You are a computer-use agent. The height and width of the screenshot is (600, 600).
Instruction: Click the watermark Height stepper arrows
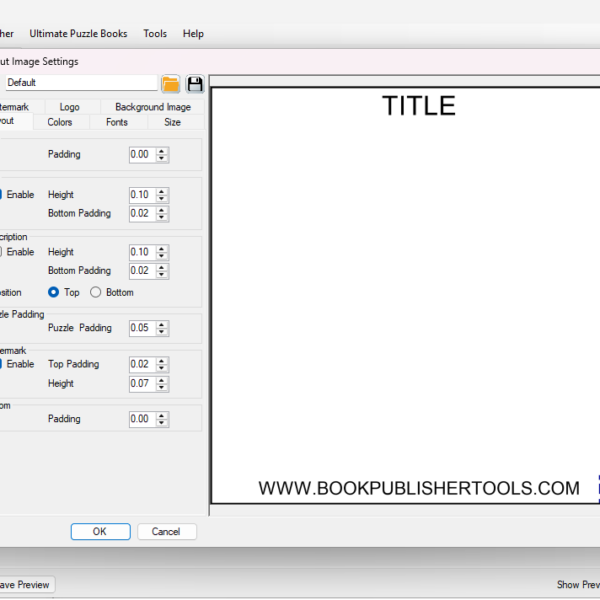(162, 383)
